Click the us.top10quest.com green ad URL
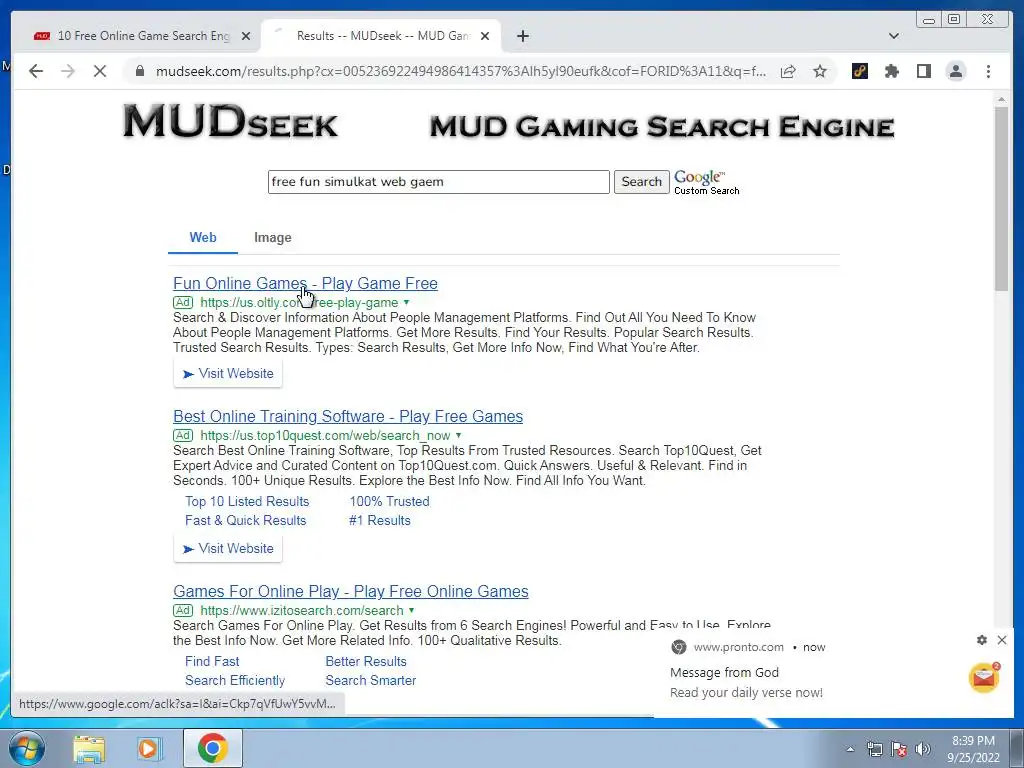The width and height of the screenshot is (1024, 768). pos(325,436)
